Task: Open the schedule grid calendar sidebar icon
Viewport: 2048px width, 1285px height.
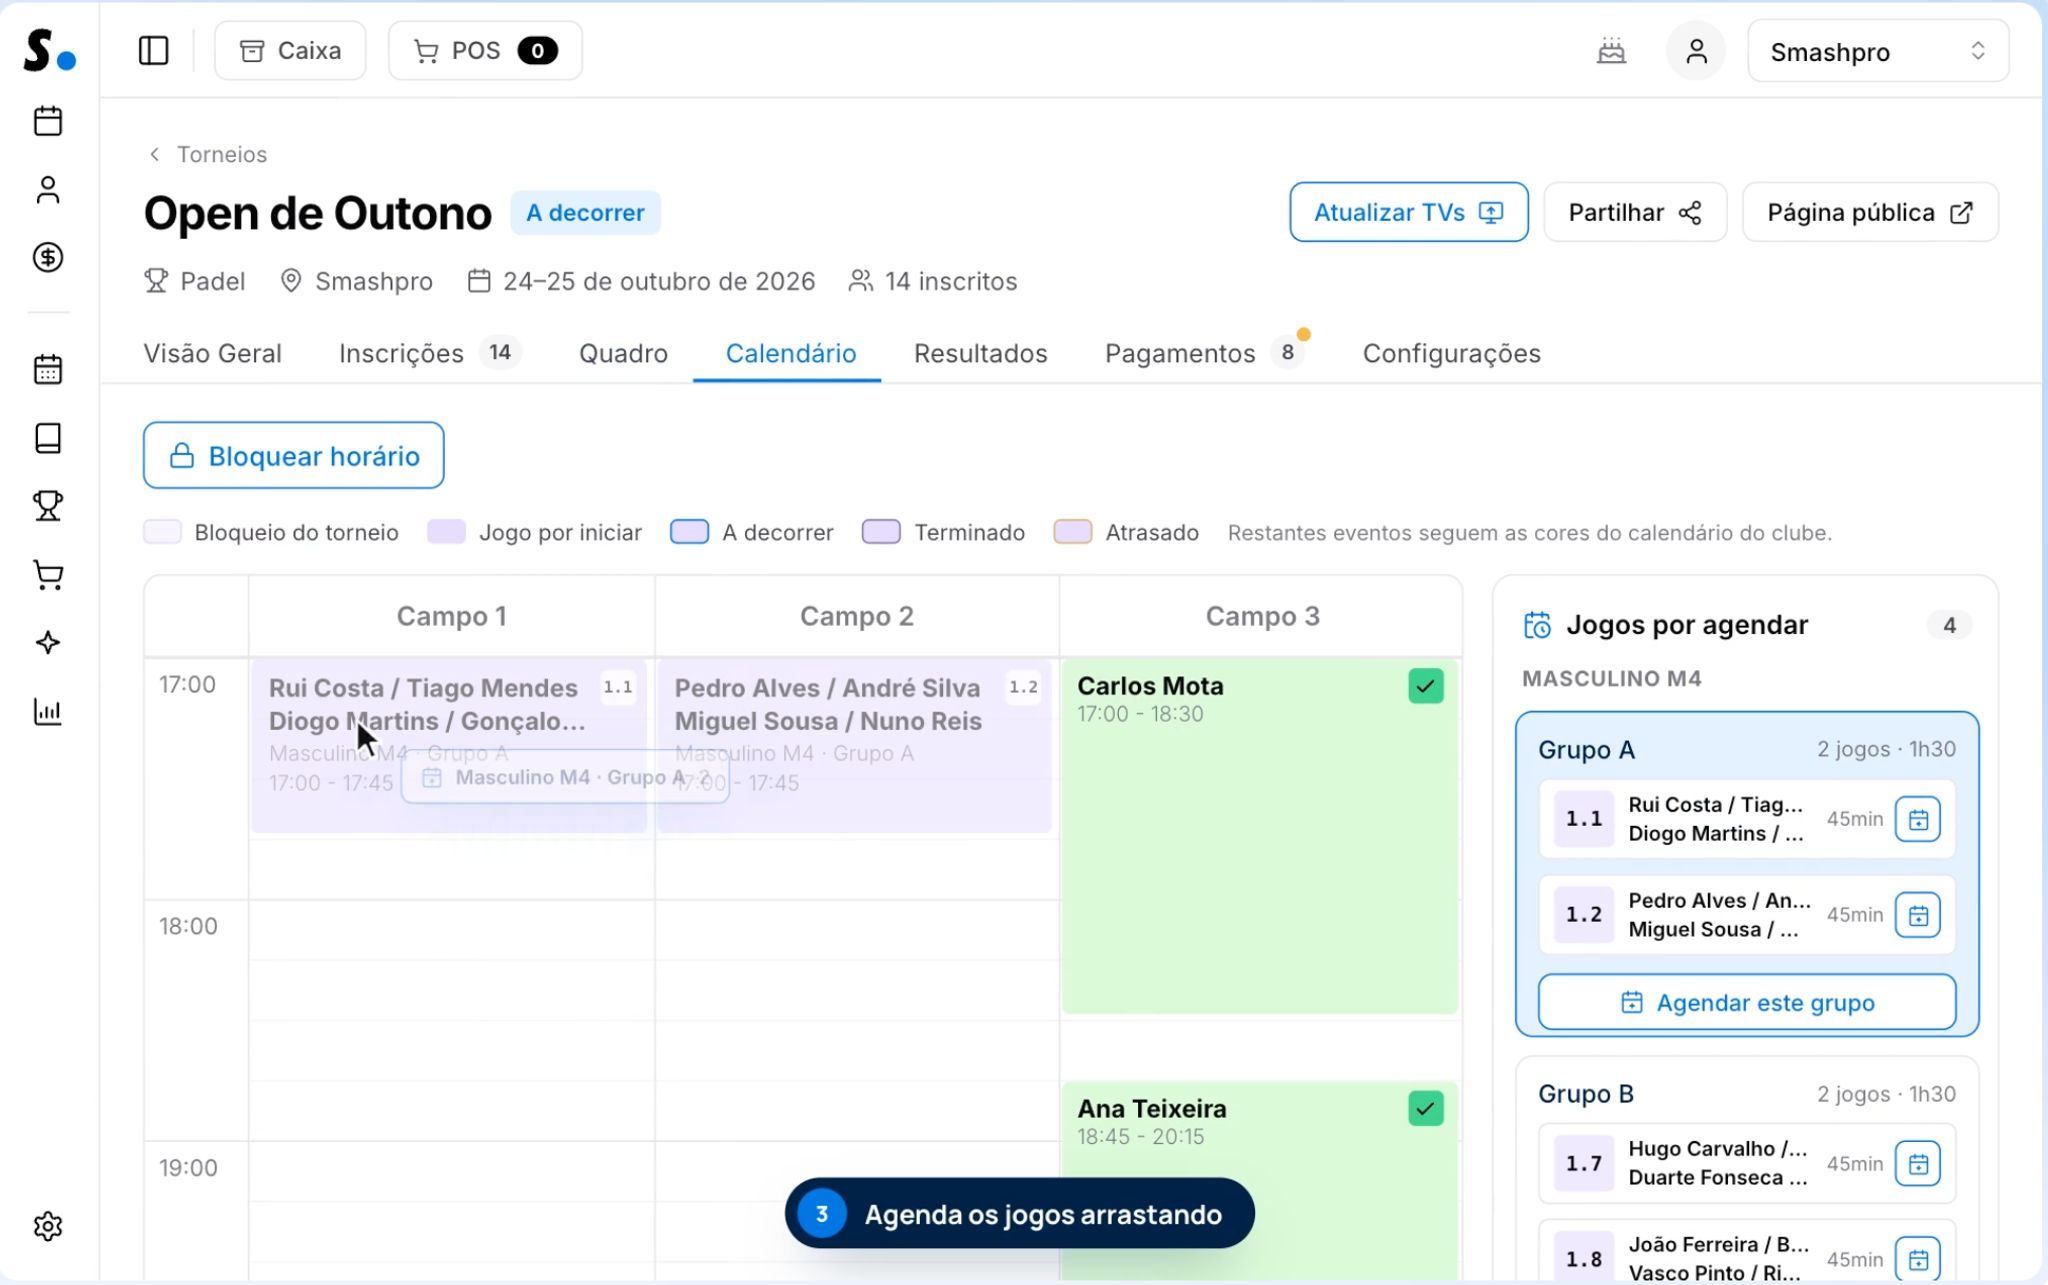Action: [x=48, y=369]
